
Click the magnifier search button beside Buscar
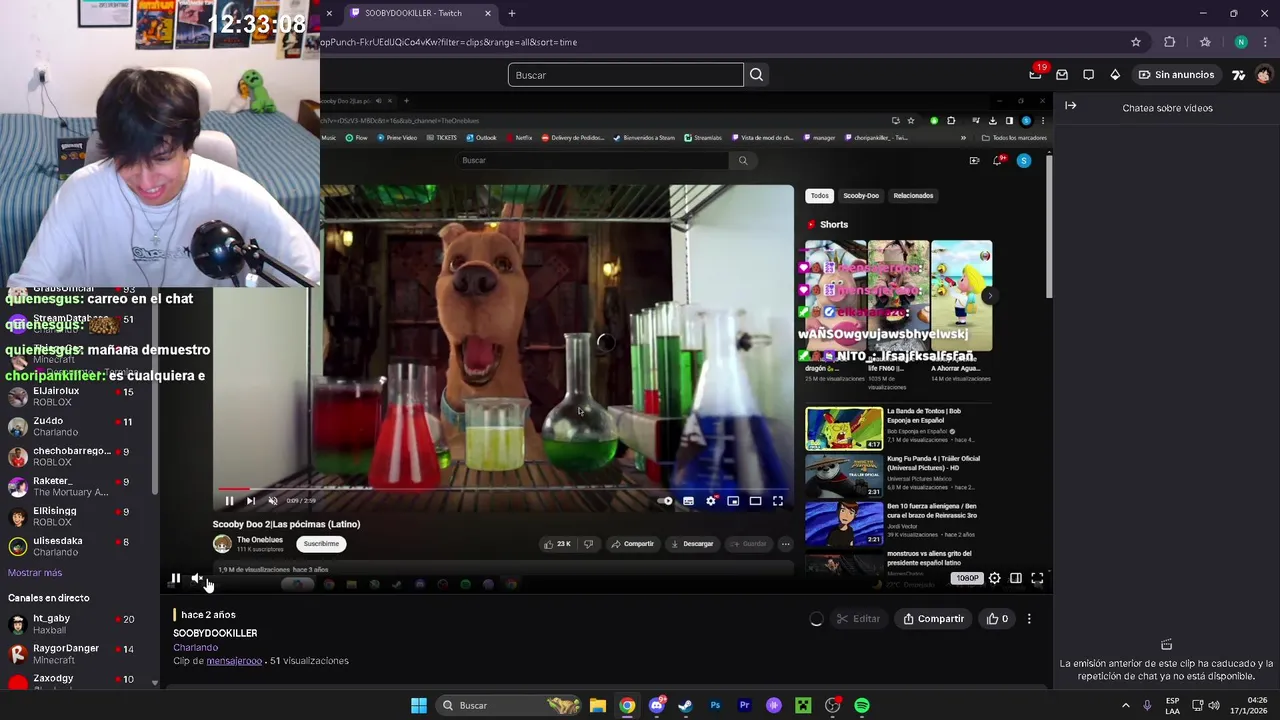pos(756,74)
